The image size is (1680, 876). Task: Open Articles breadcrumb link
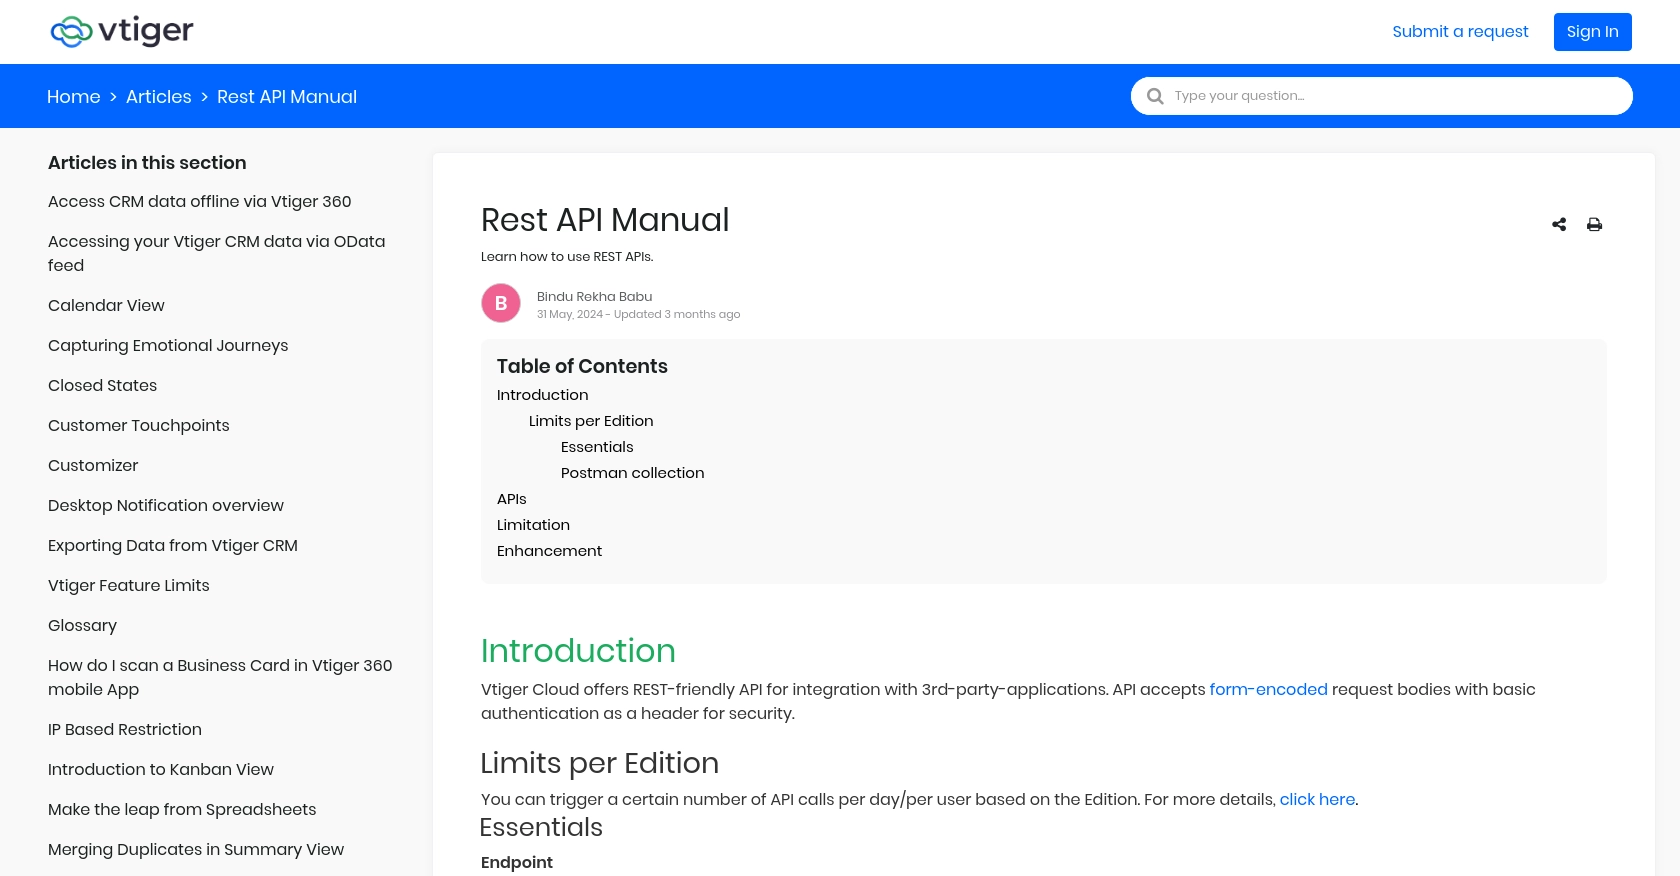click(158, 97)
